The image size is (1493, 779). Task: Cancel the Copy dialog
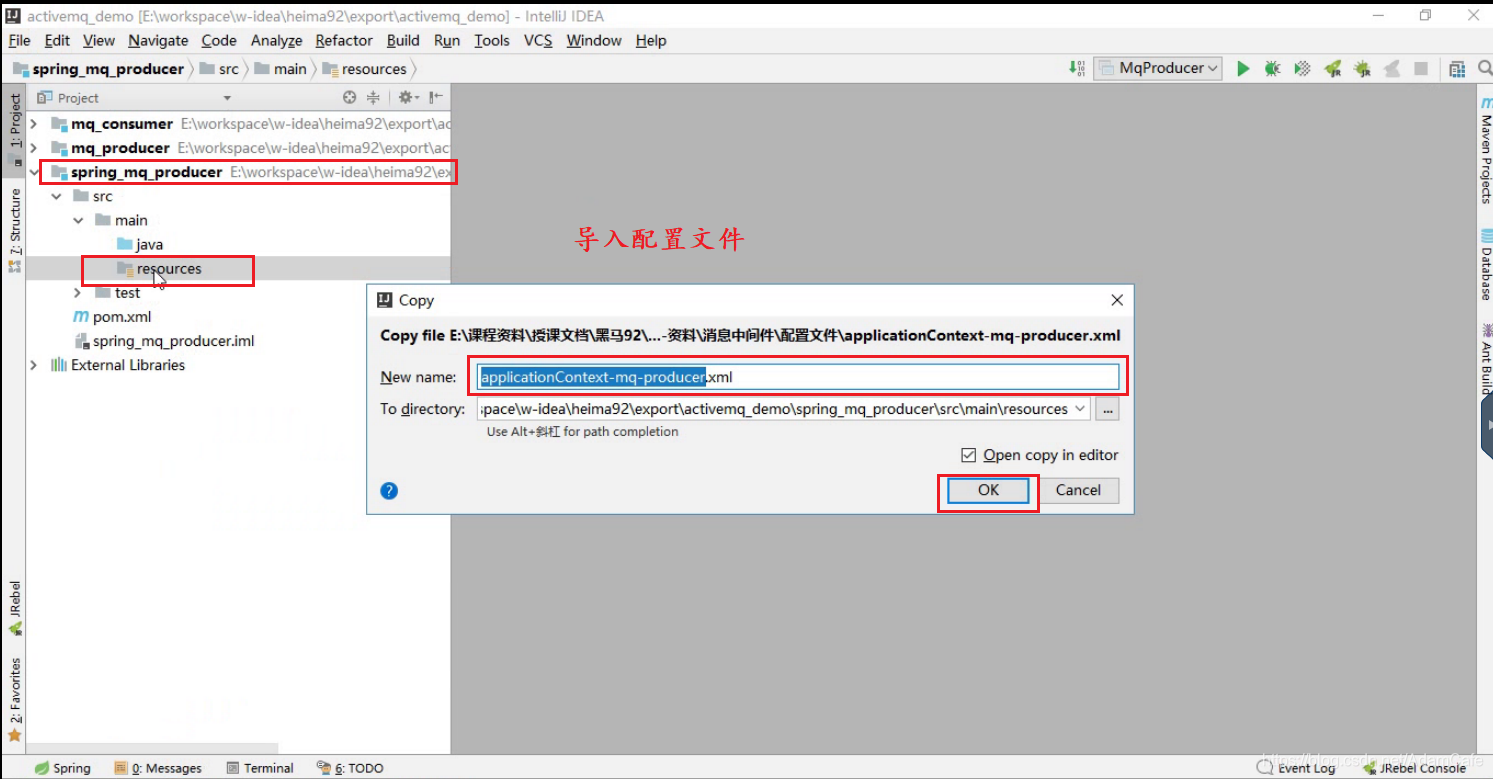(x=1078, y=490)
